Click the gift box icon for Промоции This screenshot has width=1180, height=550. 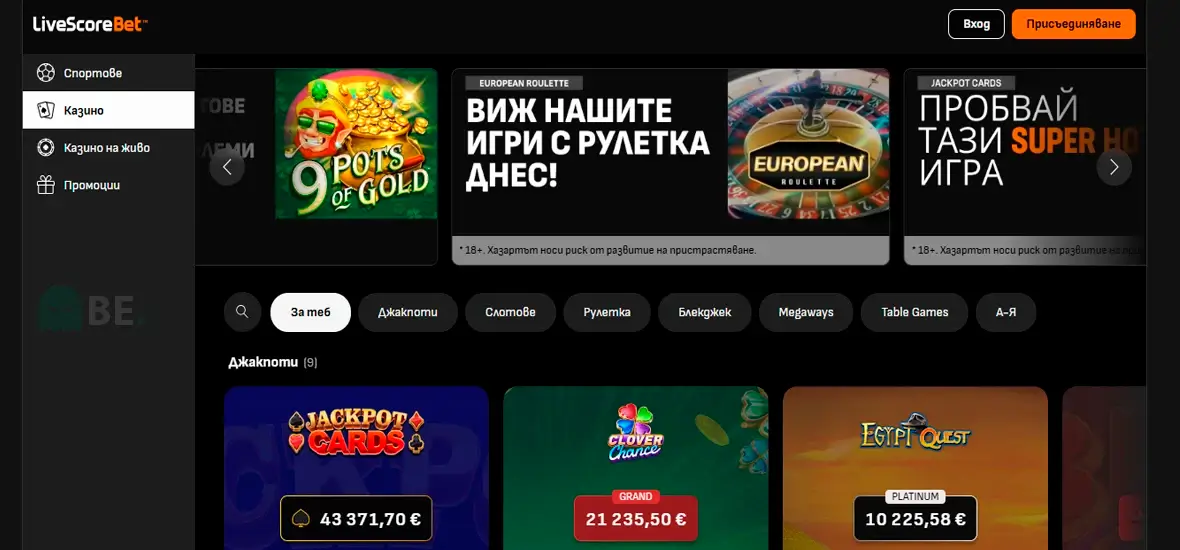tap(46, 184)
